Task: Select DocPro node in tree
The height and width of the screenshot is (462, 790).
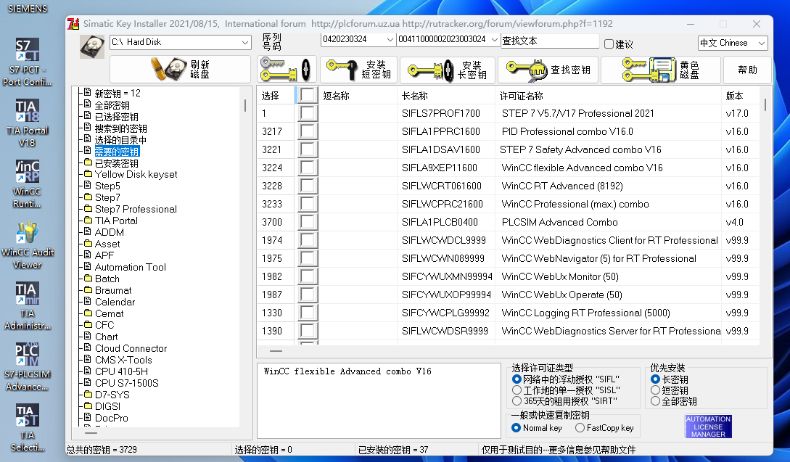Action: (x=111, y=418)
